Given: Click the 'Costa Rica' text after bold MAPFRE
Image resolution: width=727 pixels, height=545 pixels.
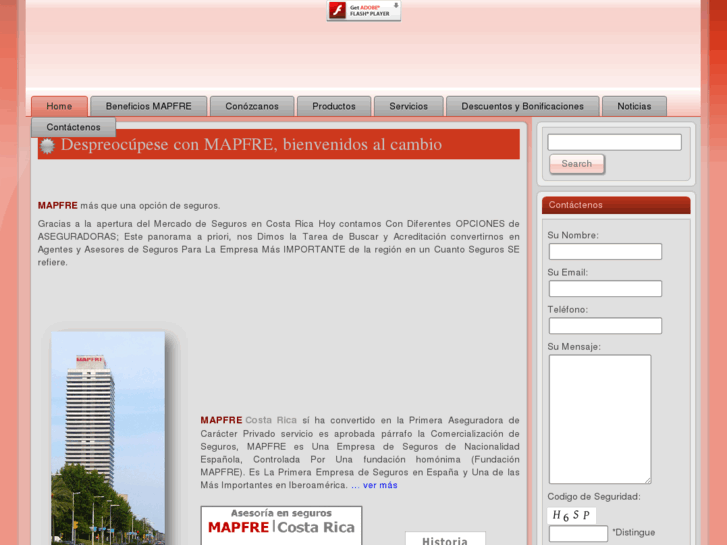Looking at the screenshot, I should (271, 420).
